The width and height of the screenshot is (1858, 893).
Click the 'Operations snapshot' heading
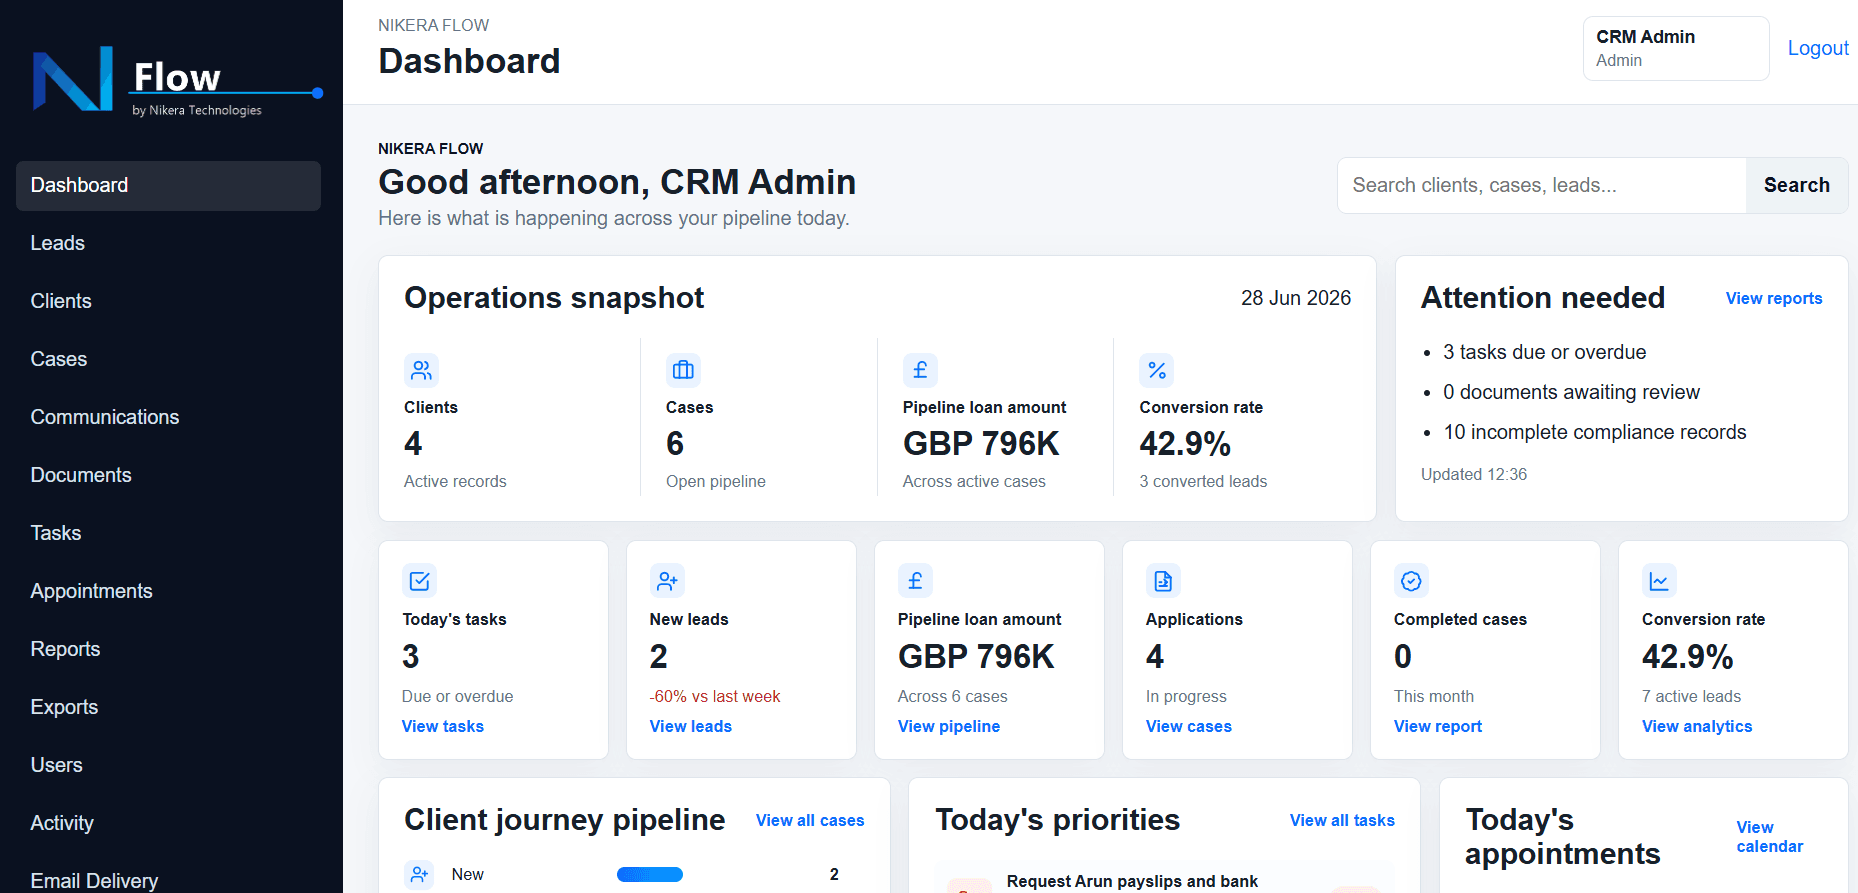tap(554, 298)
